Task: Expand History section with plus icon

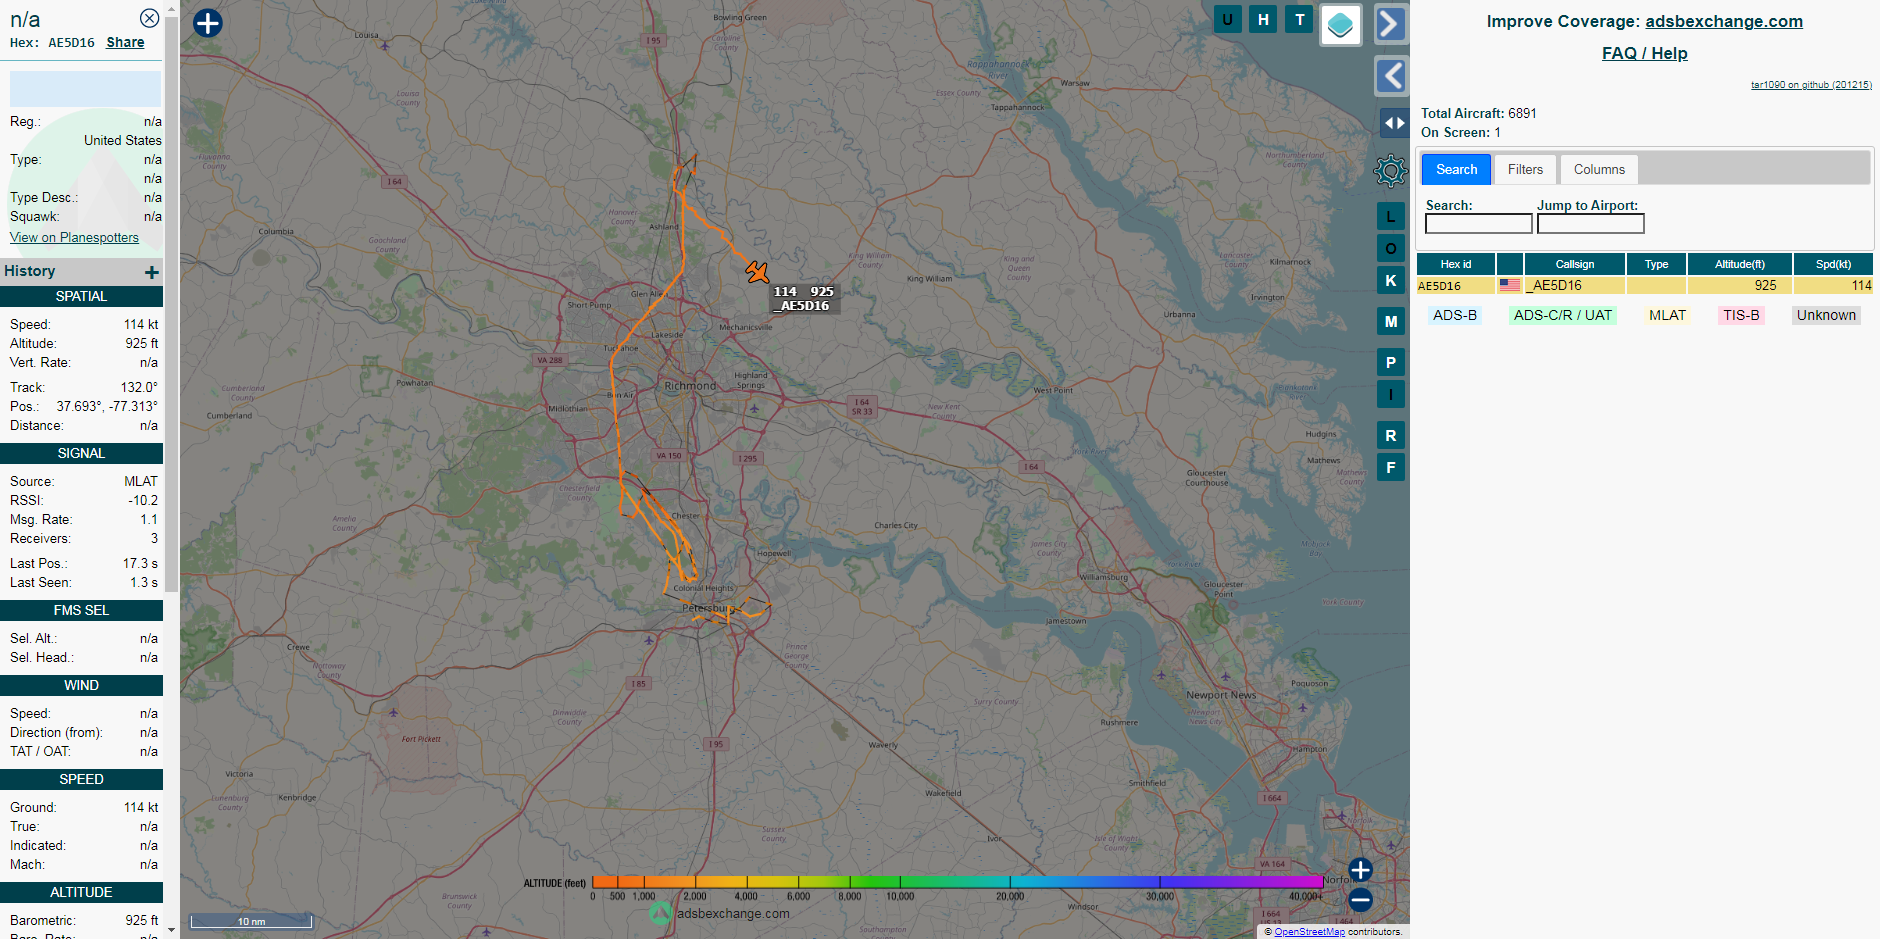Action: [x=152, y=272]
